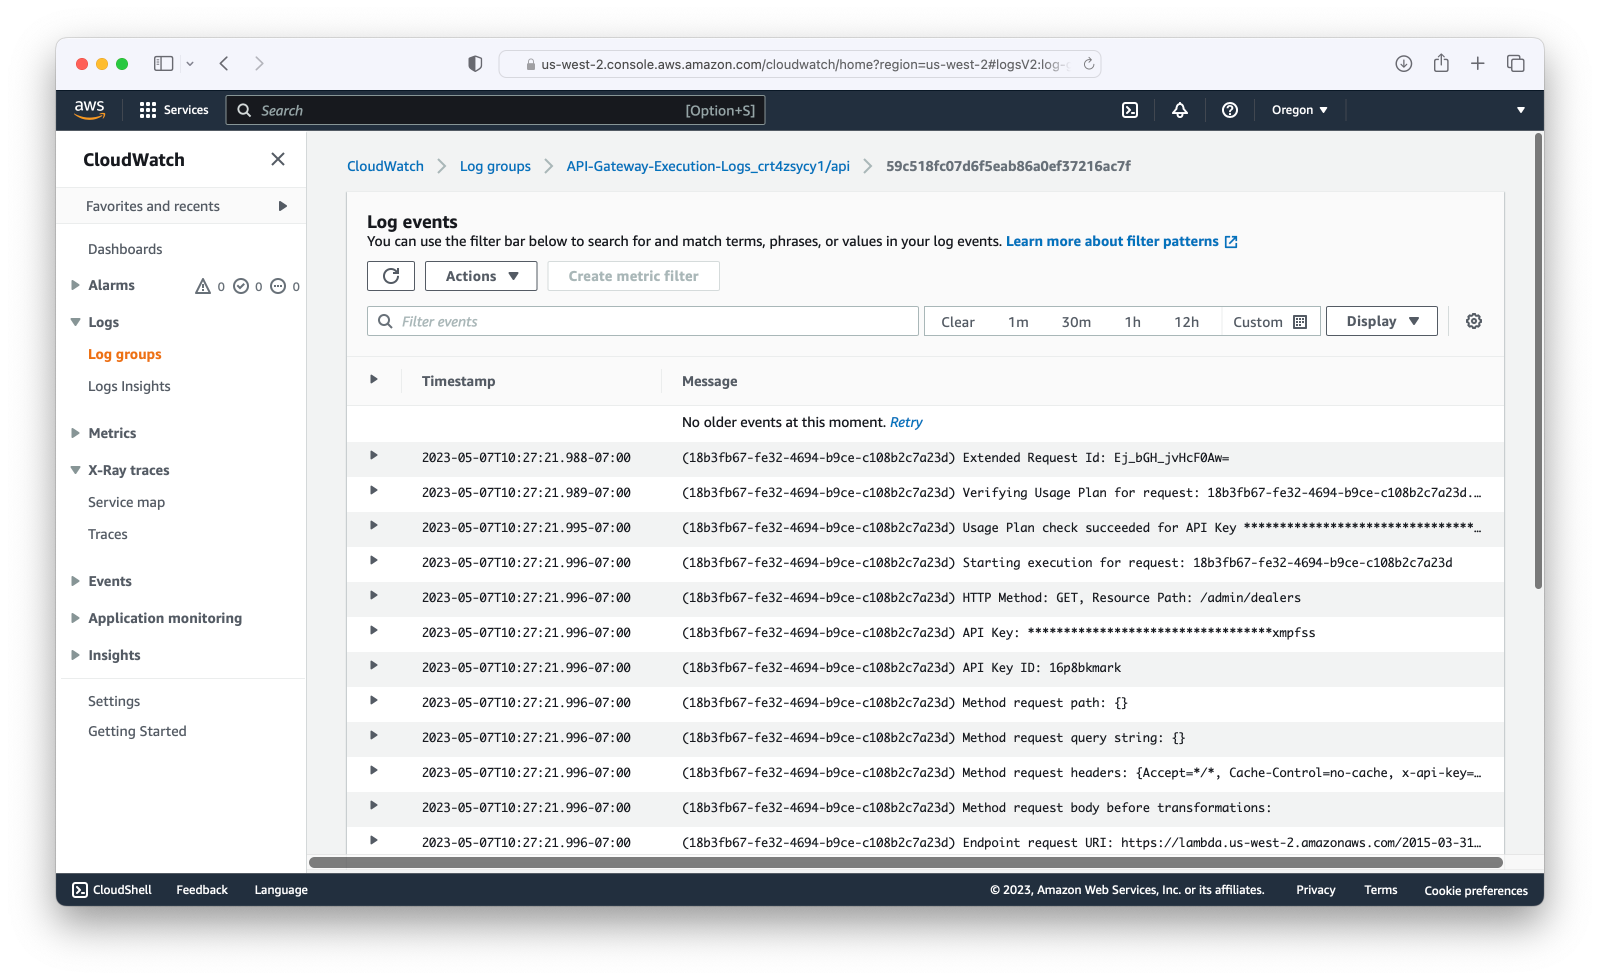Click the vertical page scrollbar

1538,360
